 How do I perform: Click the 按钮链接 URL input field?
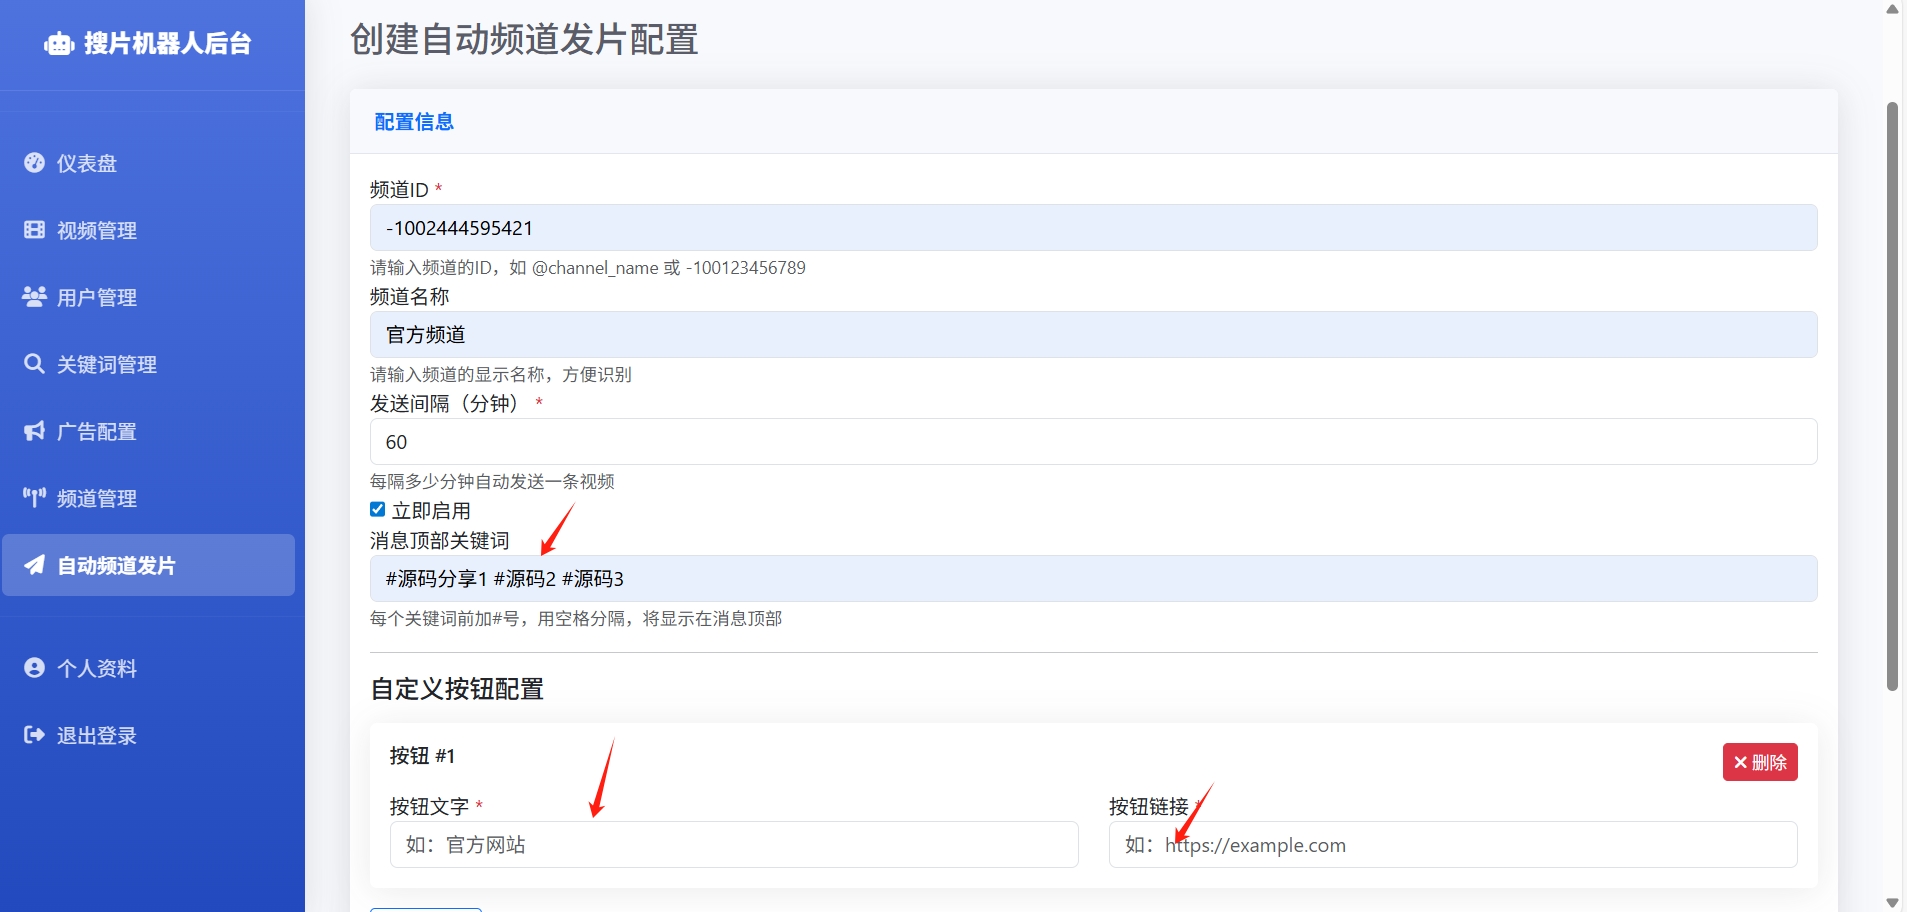coord(1452,845)
